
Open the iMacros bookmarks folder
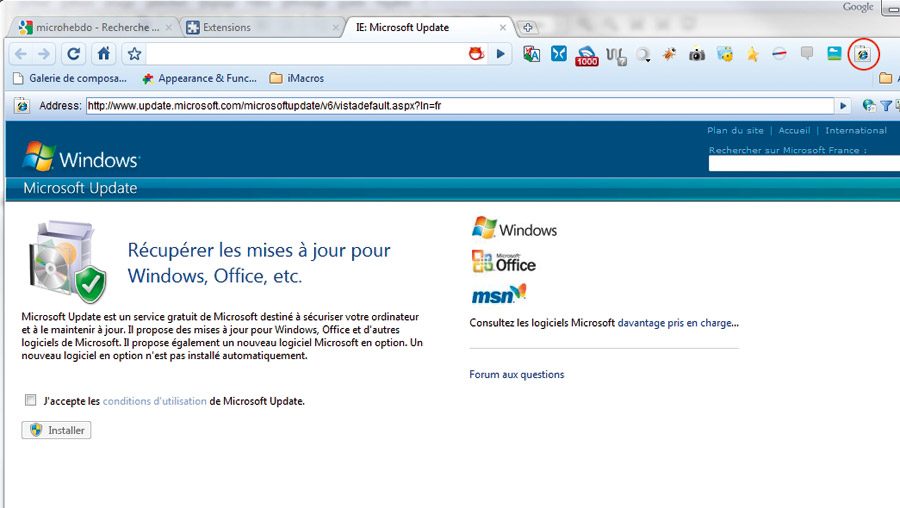(x=297, y=78)
